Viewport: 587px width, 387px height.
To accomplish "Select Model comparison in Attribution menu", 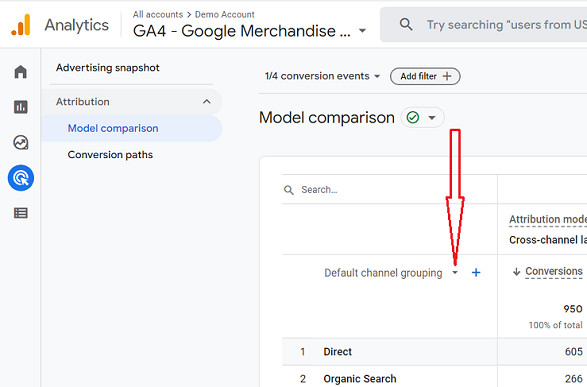I will tap(131, 128).
